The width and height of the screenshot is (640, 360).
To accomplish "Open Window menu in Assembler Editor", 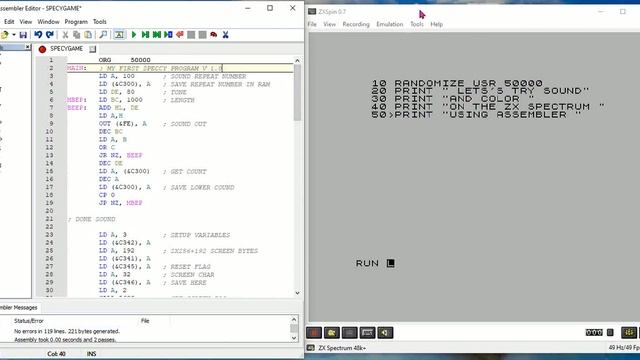I will tap(48, 22).
